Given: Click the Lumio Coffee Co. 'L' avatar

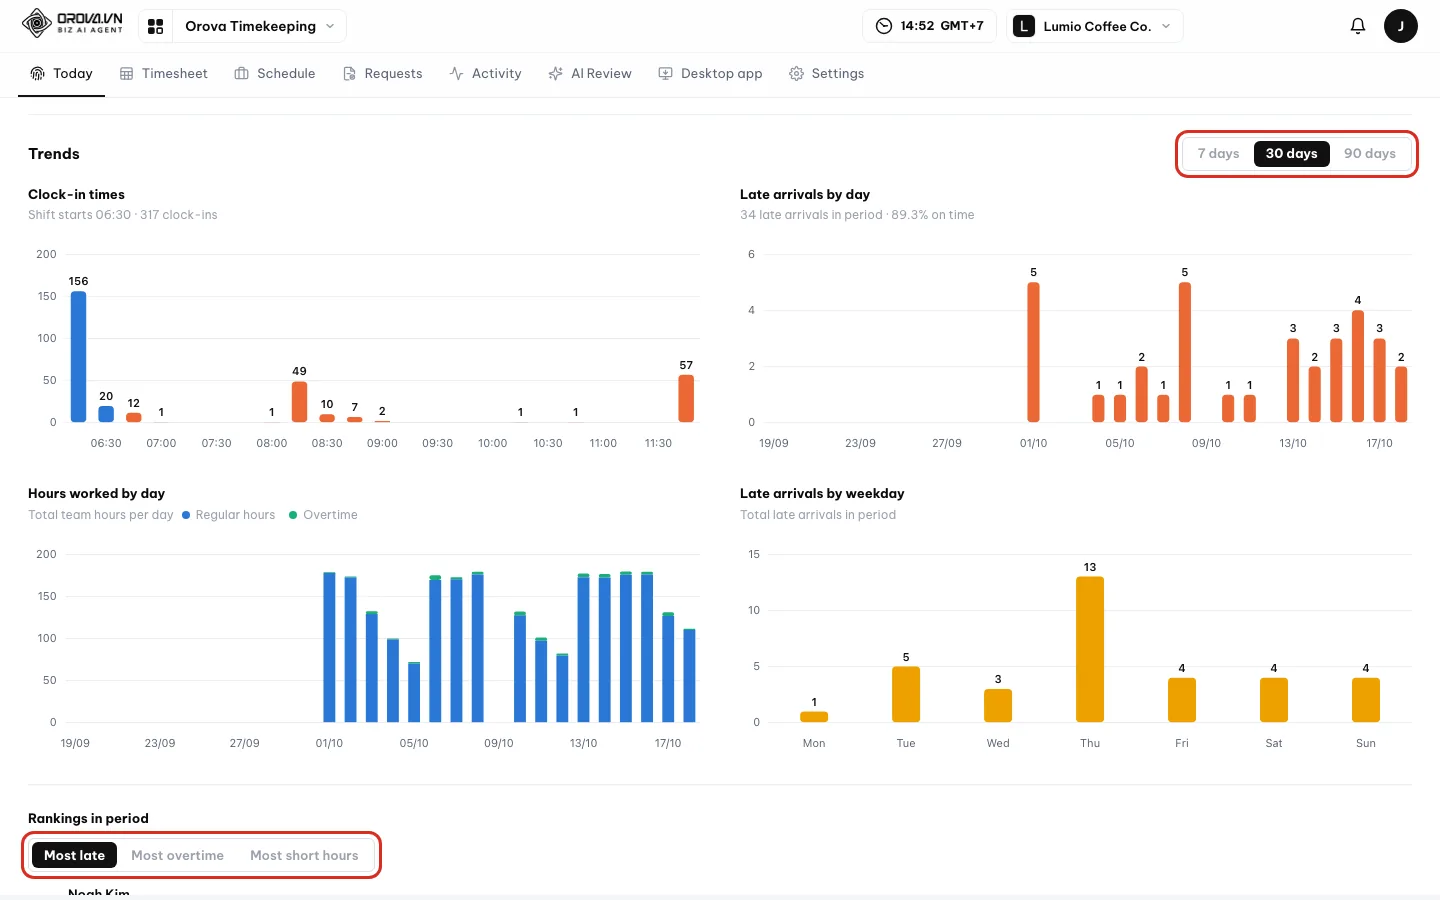Looking at the screenshot, I should point(1023,26).
